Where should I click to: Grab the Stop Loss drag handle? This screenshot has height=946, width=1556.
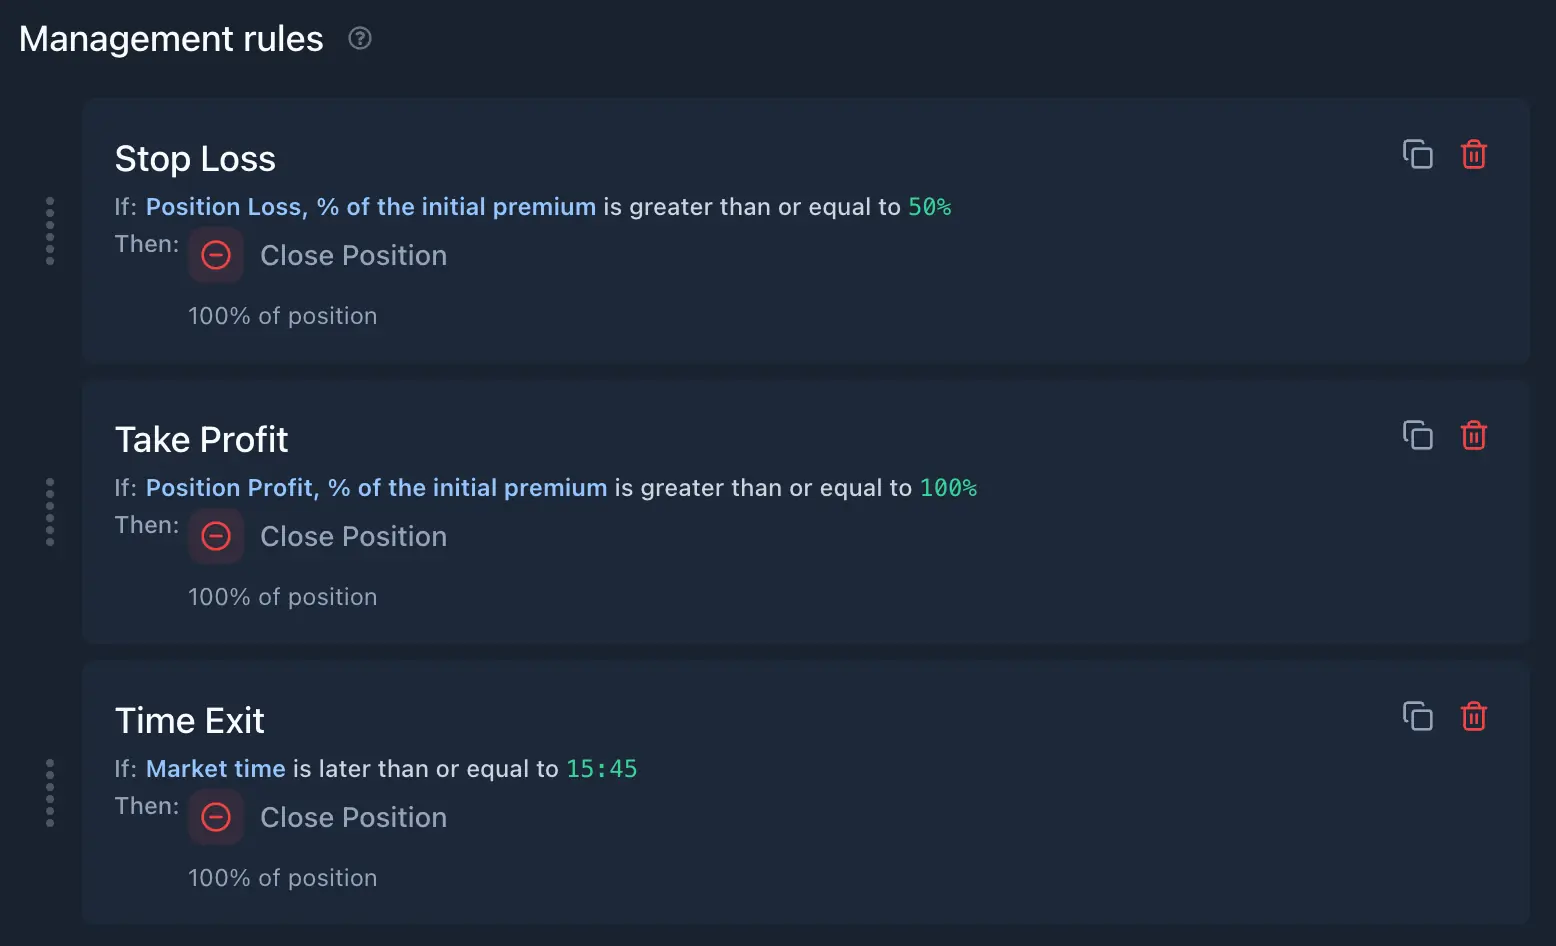pyautogui.click(x=50, y=231)
